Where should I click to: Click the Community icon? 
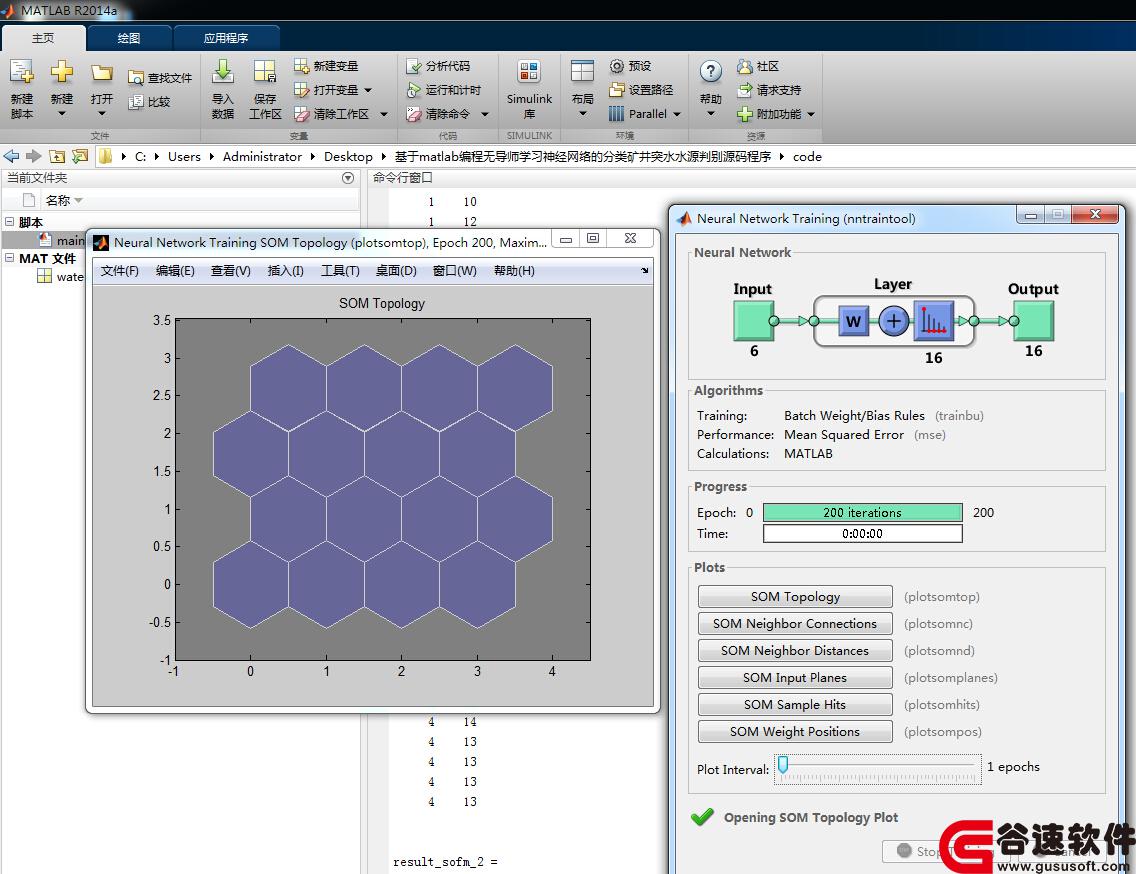tap(745, 66)
